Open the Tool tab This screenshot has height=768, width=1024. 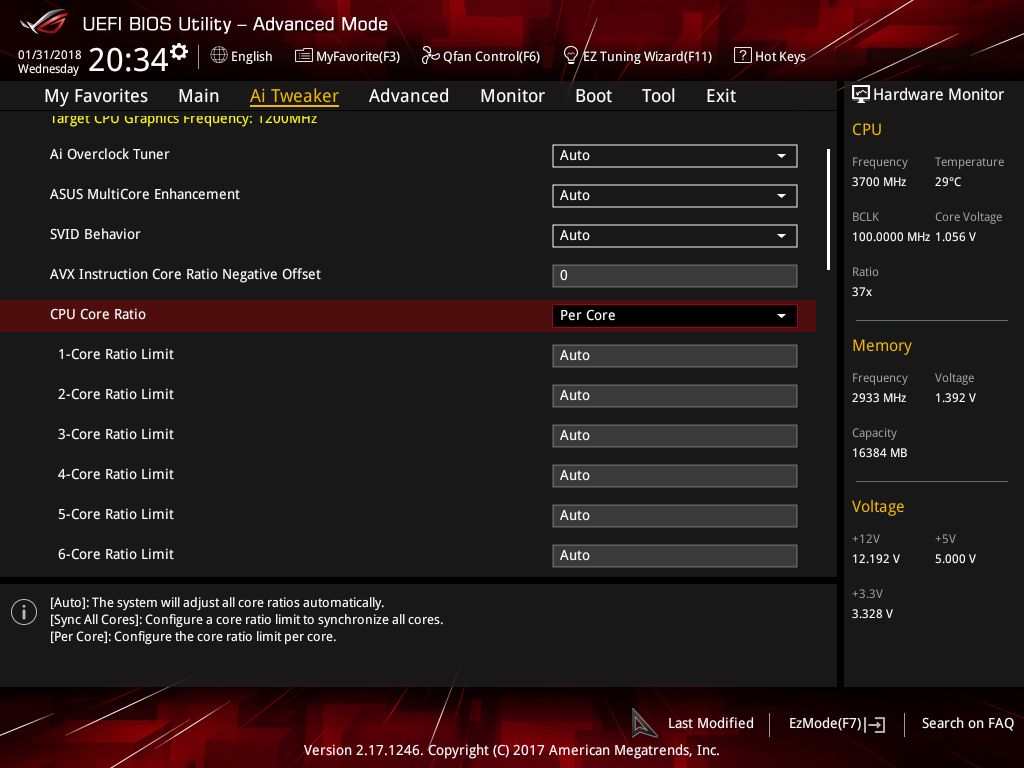click(x=658, y=96)
